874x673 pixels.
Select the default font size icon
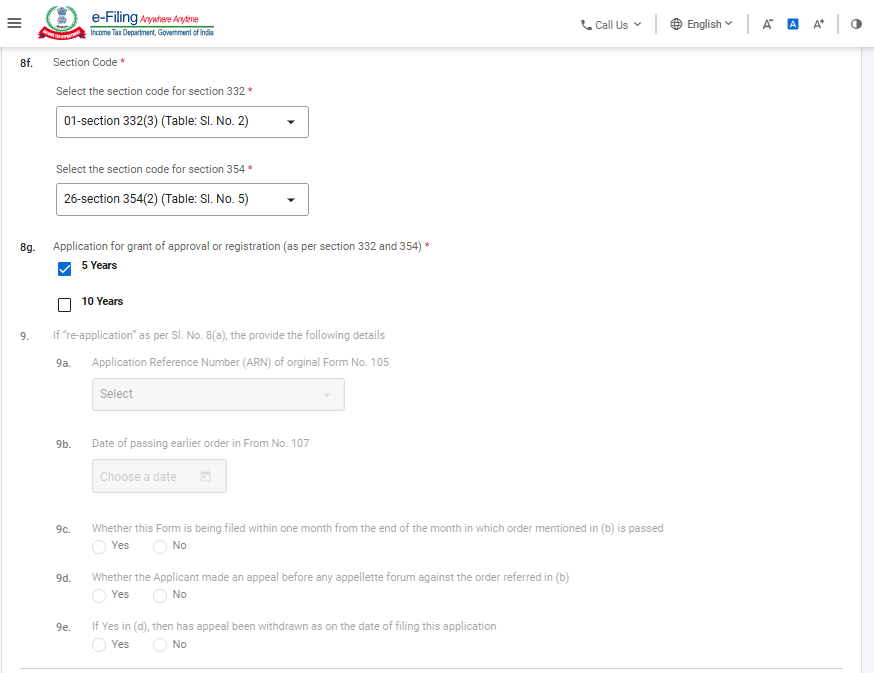click(793, 24)
